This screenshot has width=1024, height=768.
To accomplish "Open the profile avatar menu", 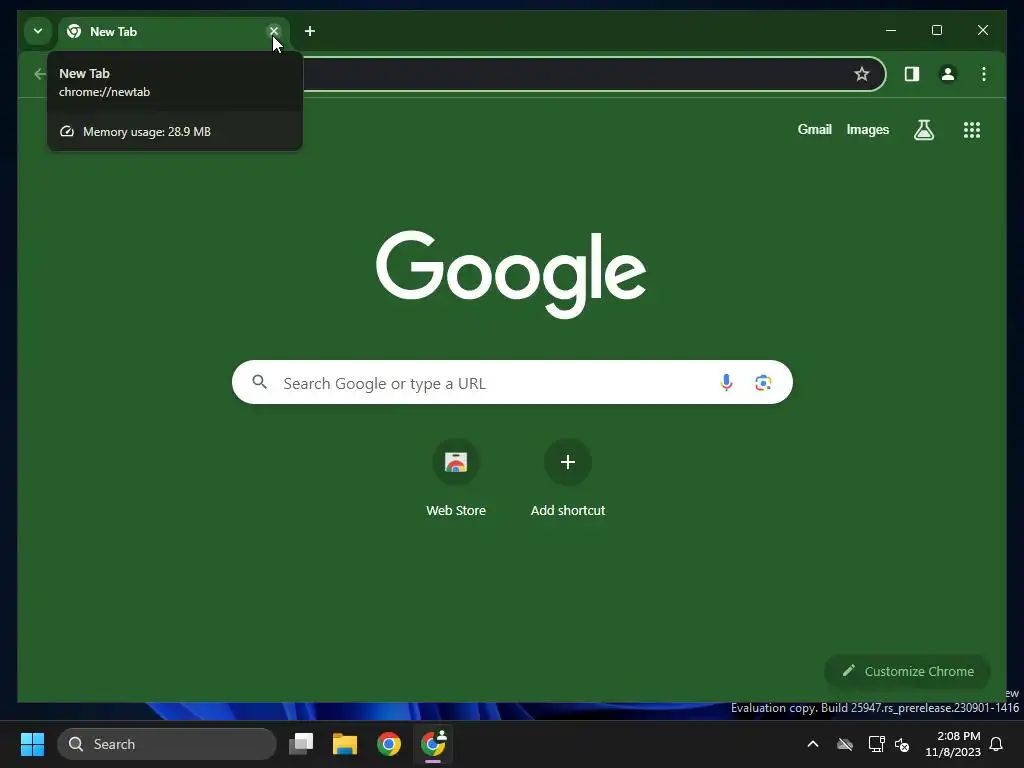I will click(948, 74).
